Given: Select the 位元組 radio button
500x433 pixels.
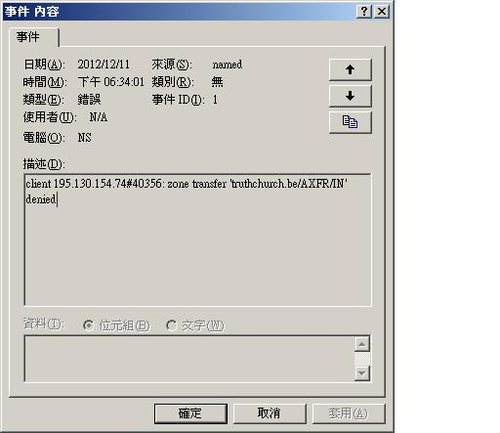Looking at the screenshot, I should (88, 325).
